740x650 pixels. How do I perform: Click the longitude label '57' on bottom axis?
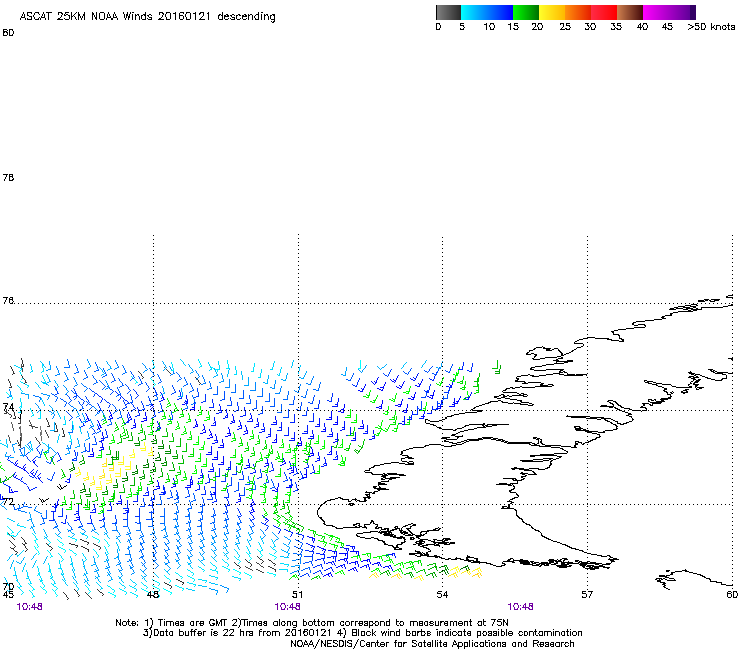[587, 595]
